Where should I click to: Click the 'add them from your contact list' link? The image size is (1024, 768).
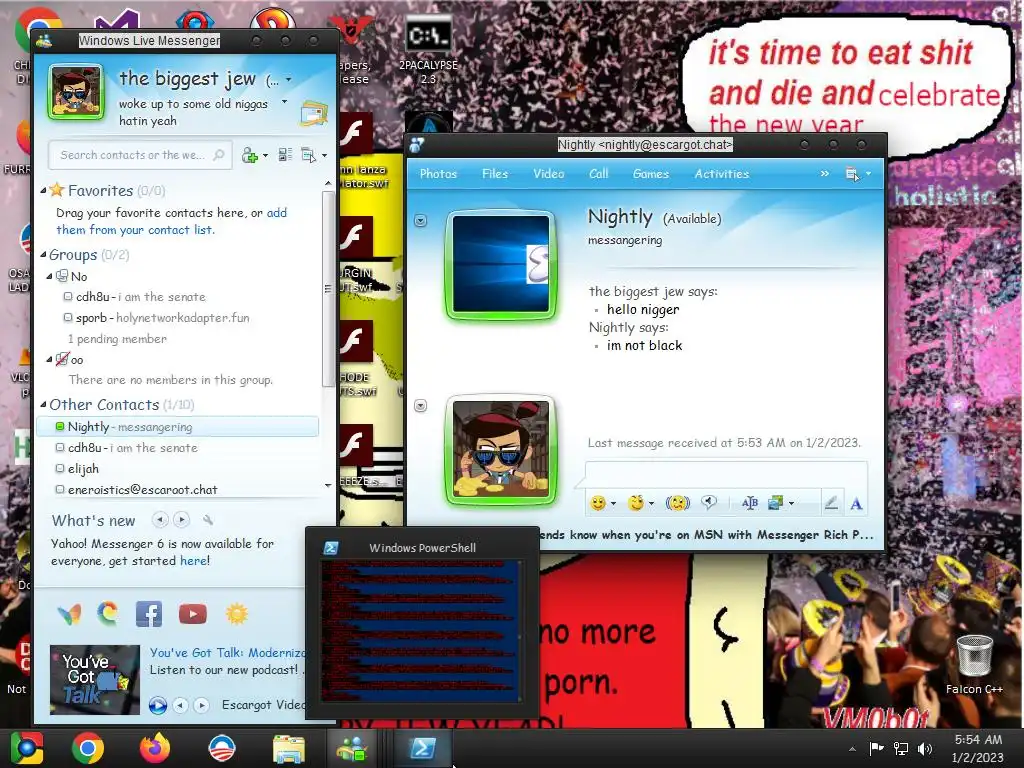tap(171, 221)
